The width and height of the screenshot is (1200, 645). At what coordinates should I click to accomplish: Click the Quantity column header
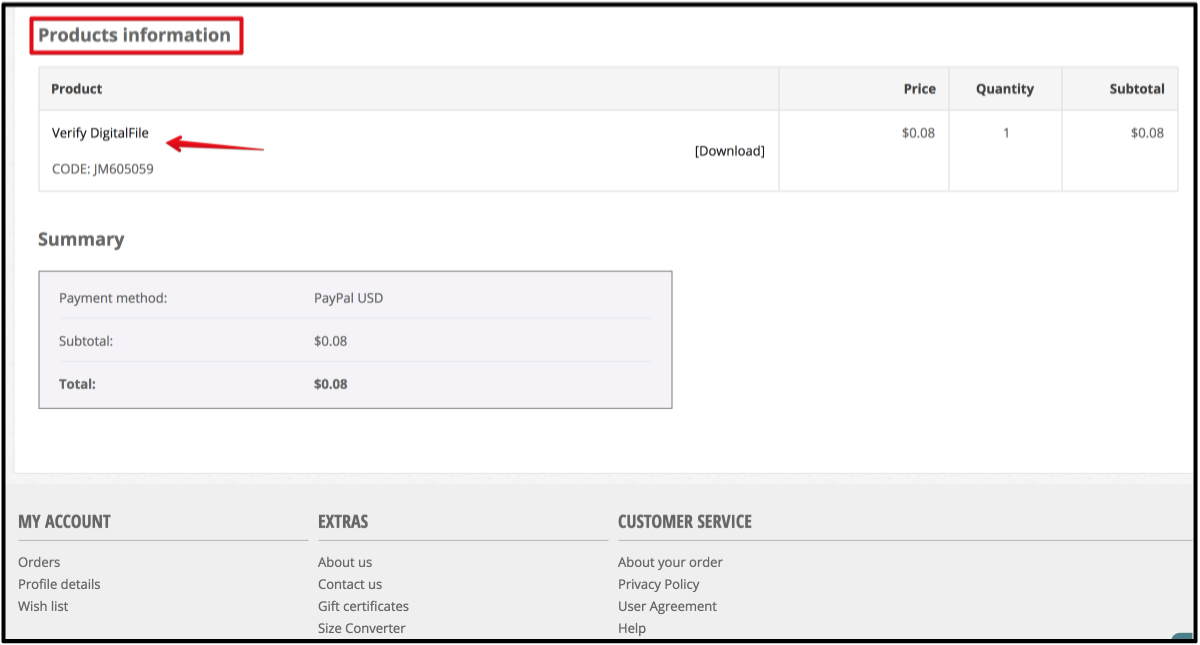pos(1004,88)
